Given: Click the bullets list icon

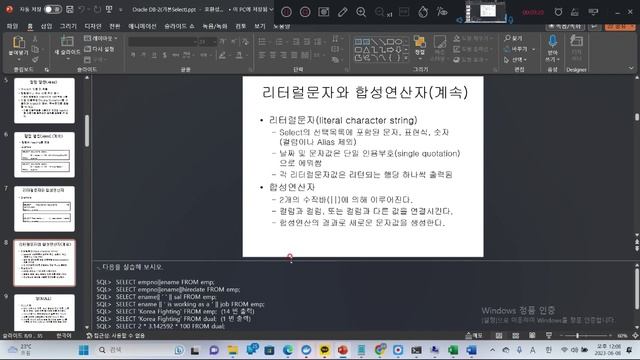Looking at the screenshot, I should 262,42.
